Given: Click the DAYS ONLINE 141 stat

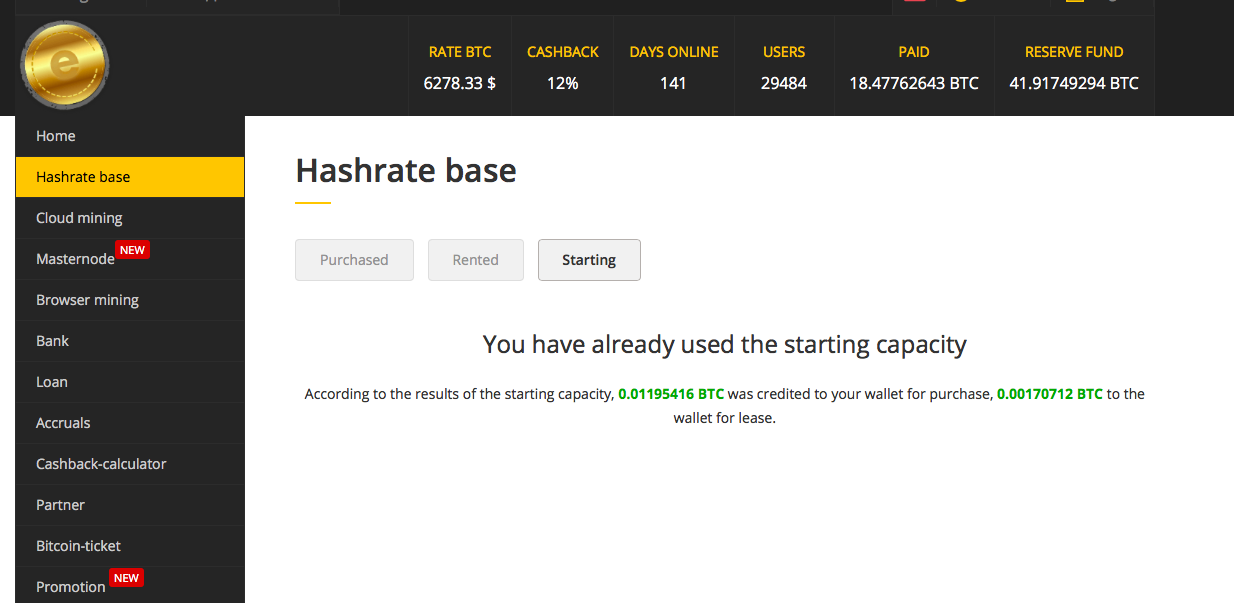Looking at the screenshot, I should tap(674, 67).
